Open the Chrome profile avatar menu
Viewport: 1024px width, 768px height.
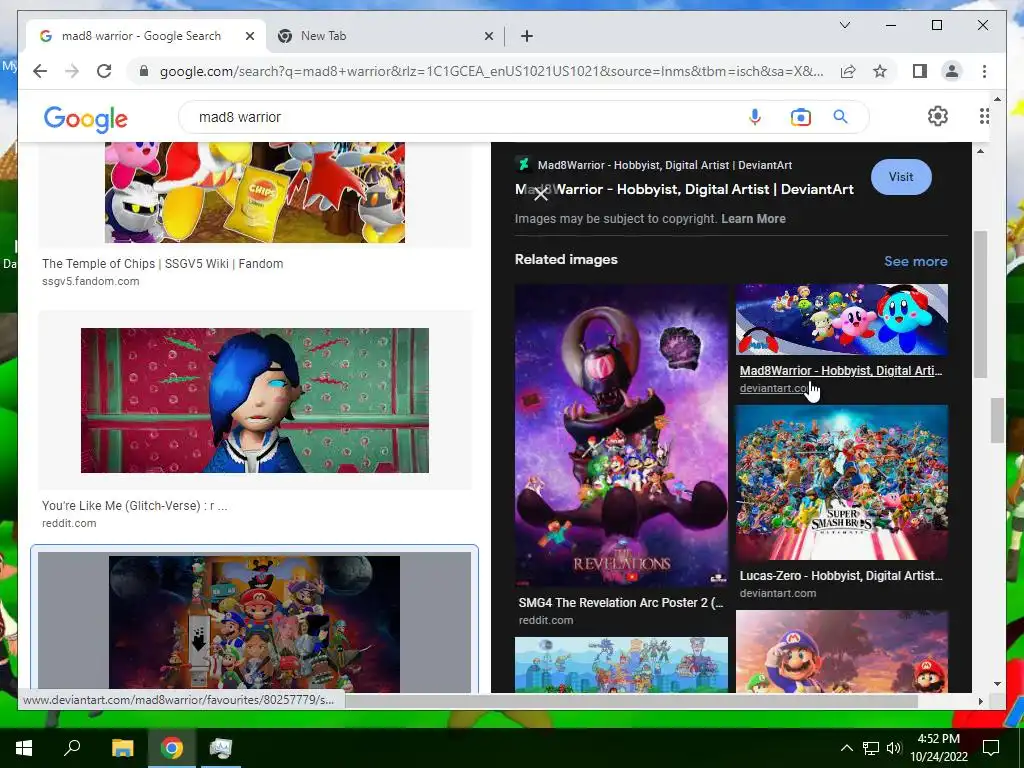point(952,71)
